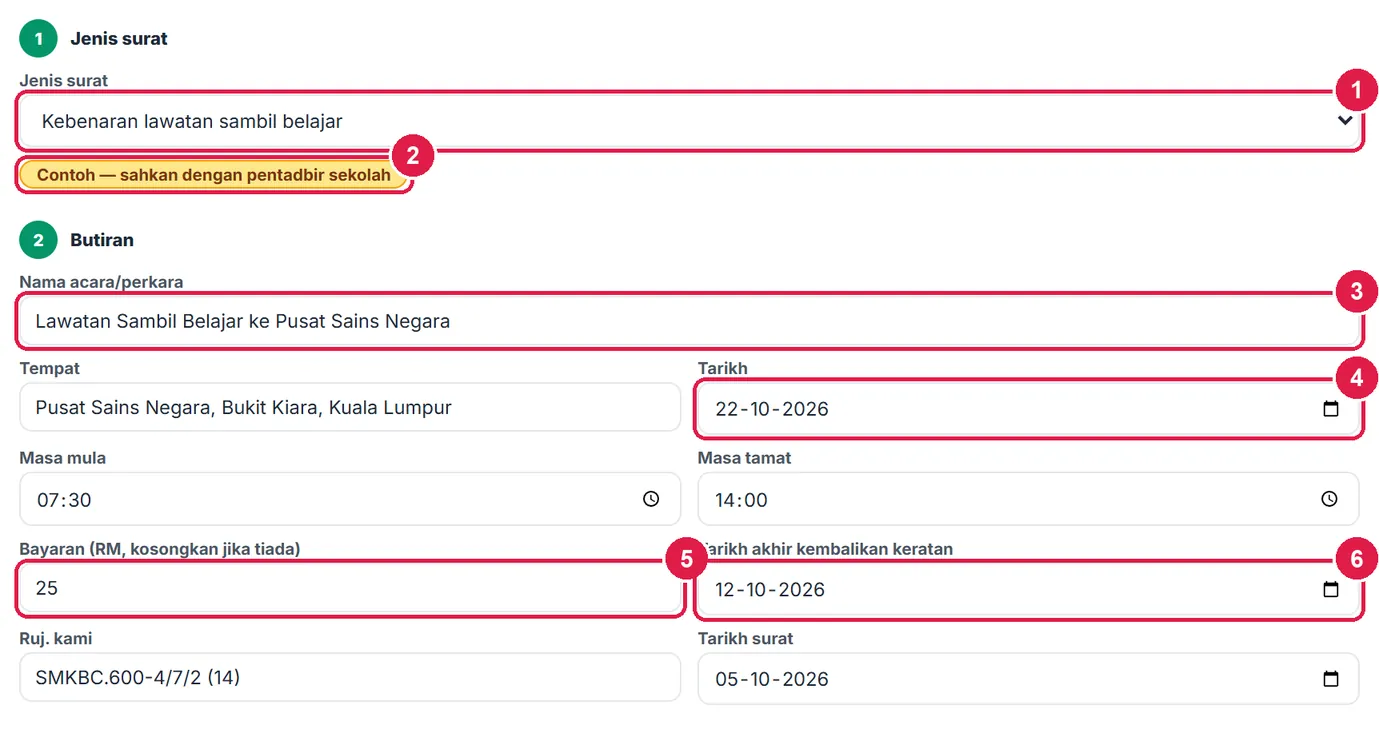The image size is (1379, 737).
Task: Click the green step 1 Jenis surat badge
Action: coord(39,39)
